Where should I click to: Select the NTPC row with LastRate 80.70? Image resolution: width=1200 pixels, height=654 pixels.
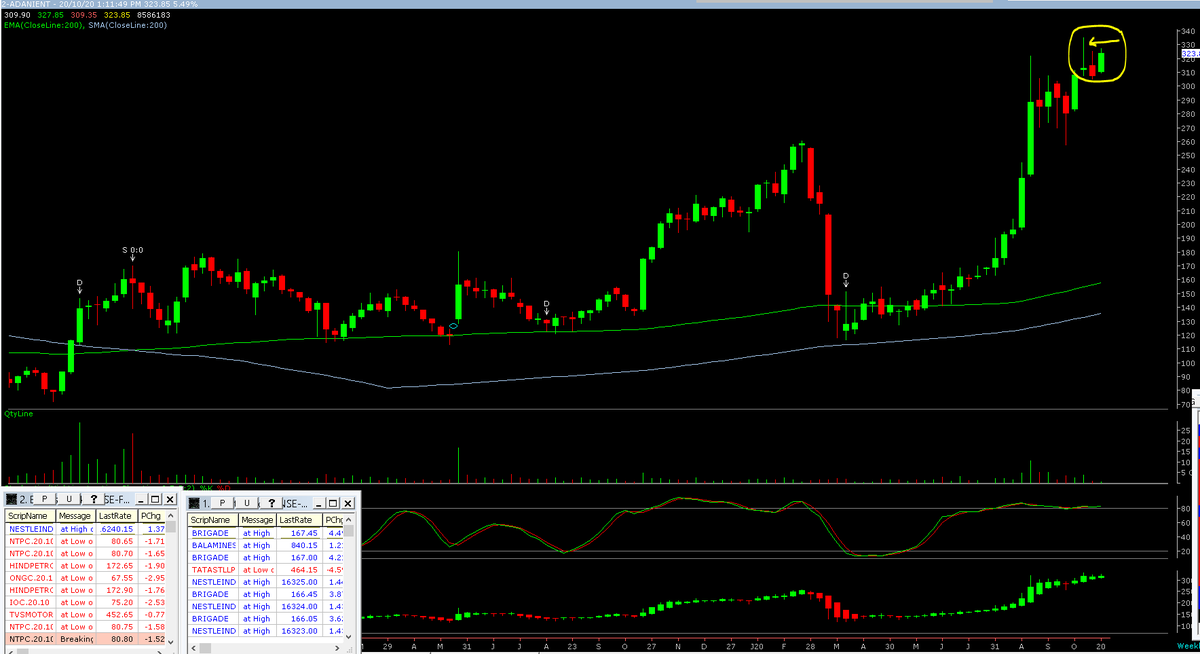pos(85,553)
